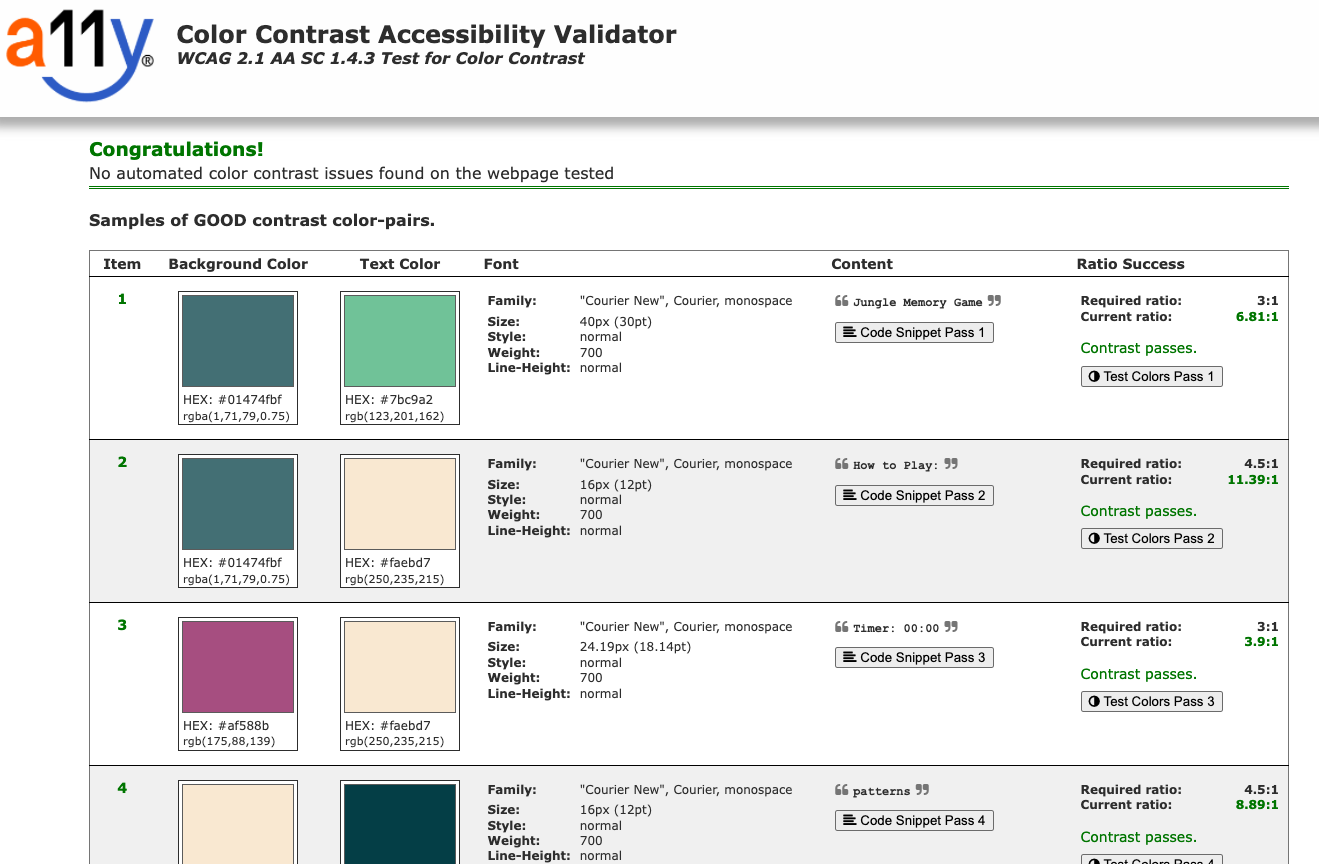Click Test Colors Pass 2 button
This screenshot has width=1319, height=864.
click(x=1151, y=538)
